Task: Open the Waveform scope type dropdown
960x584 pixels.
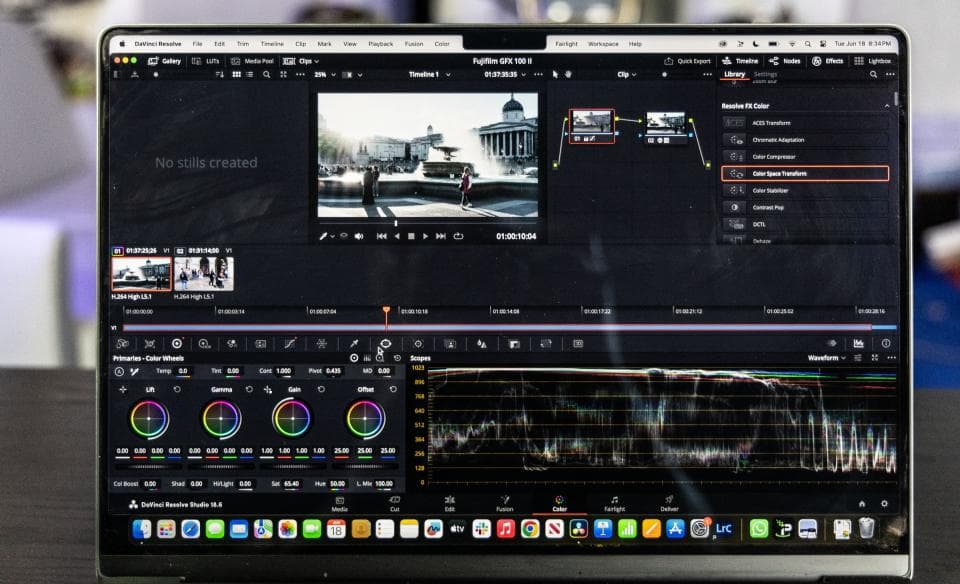Action: [827, 358]
